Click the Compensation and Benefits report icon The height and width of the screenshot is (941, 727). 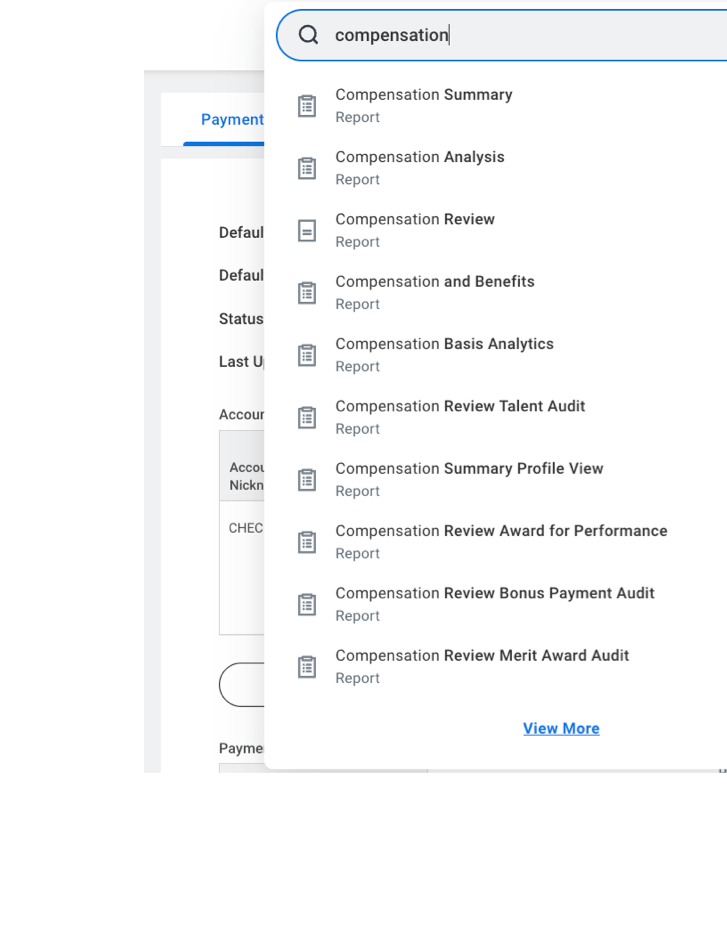[x=307, y=293]
